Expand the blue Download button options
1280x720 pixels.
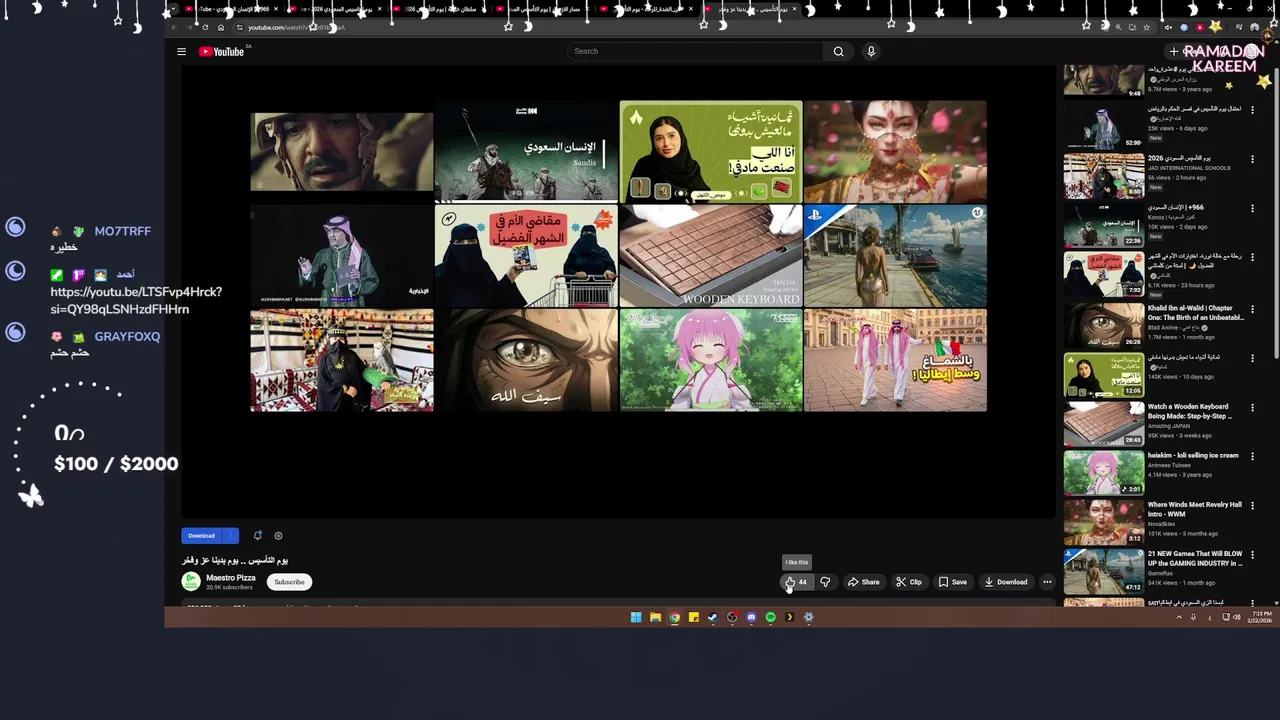[x=231, y=536]
